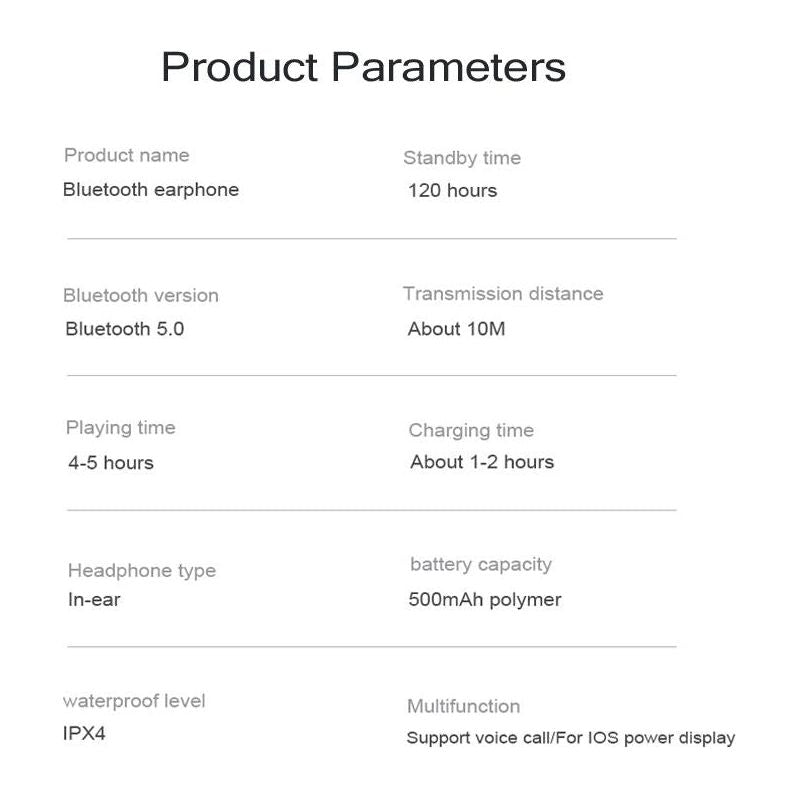The width and height of the screenshot is (800, 800).
Task: Select the "Headphone type" label
Action: [142, 571]
